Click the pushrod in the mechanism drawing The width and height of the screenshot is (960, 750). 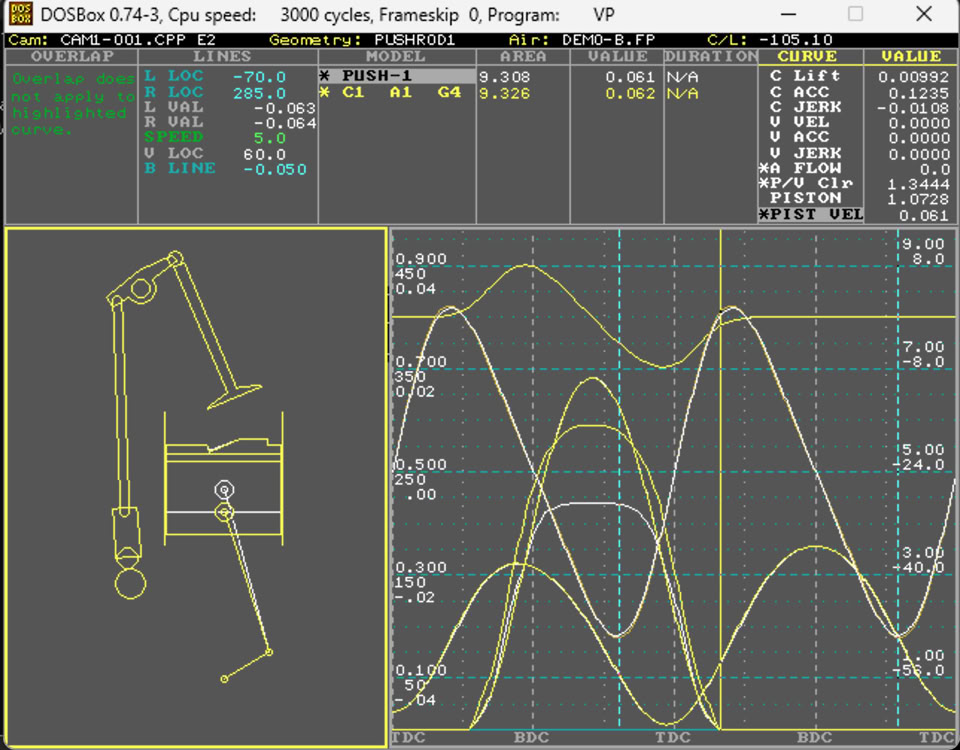click(121, 400)
